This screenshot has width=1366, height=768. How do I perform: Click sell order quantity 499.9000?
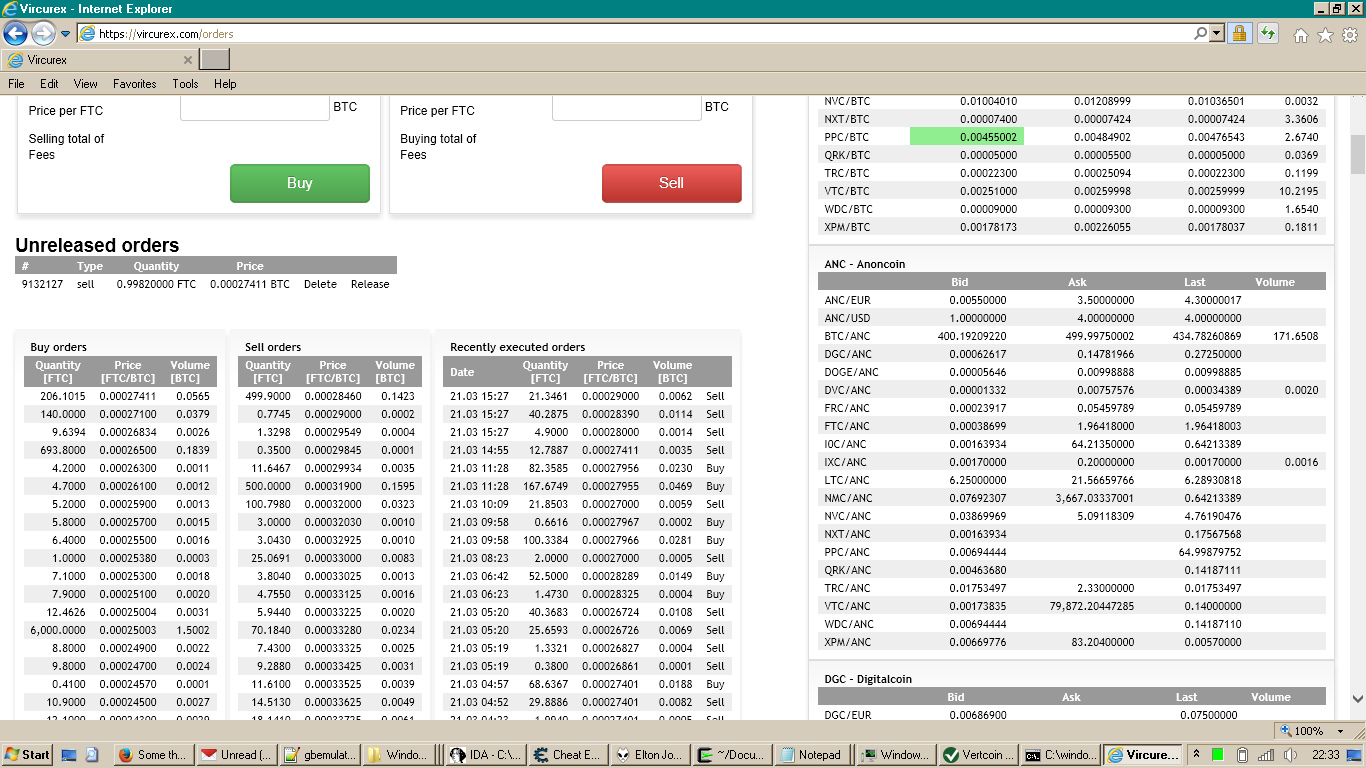(x=266, y=396)
